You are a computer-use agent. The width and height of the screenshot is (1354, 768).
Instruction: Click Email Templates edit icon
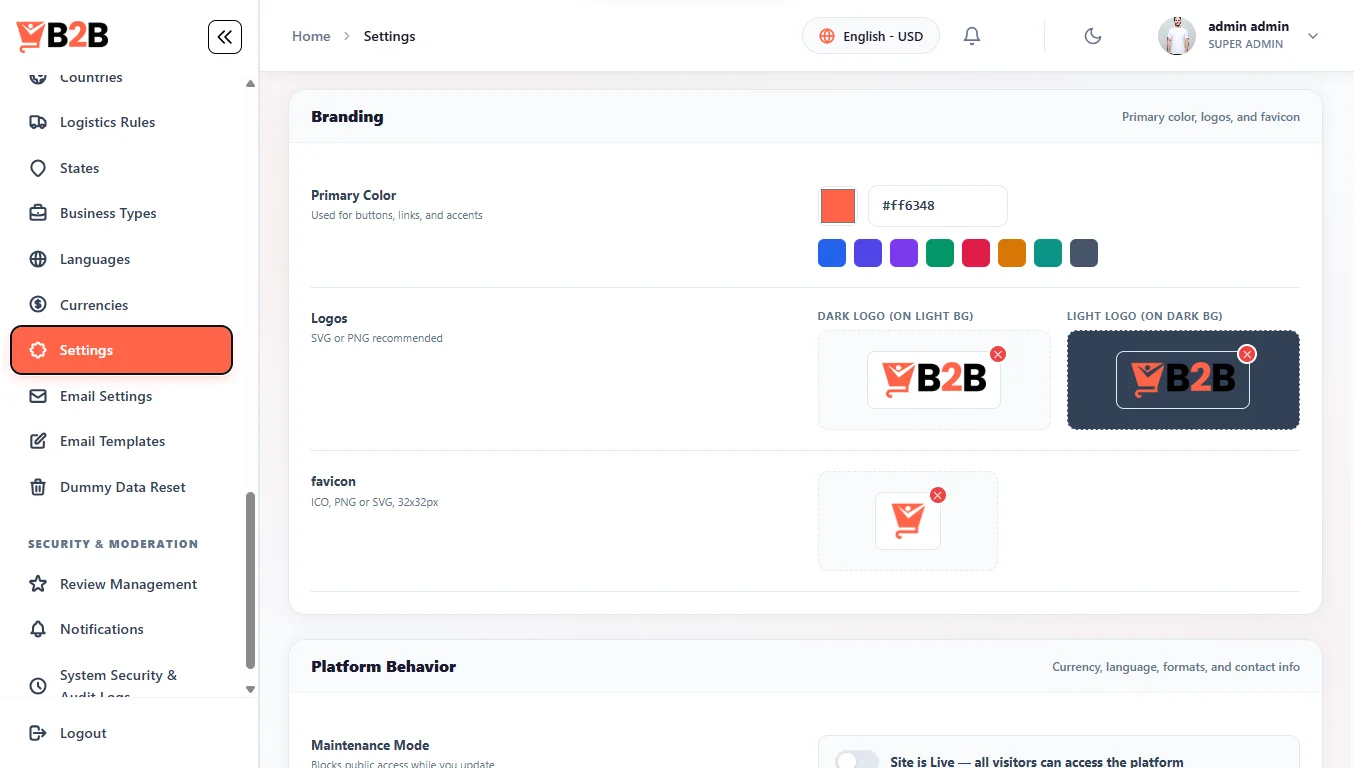38,441
